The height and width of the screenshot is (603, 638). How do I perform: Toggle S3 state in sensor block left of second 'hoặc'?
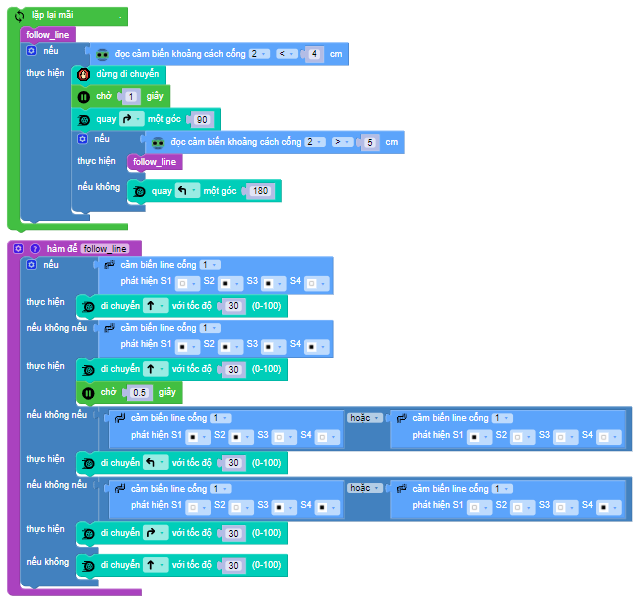click(284, 507)
